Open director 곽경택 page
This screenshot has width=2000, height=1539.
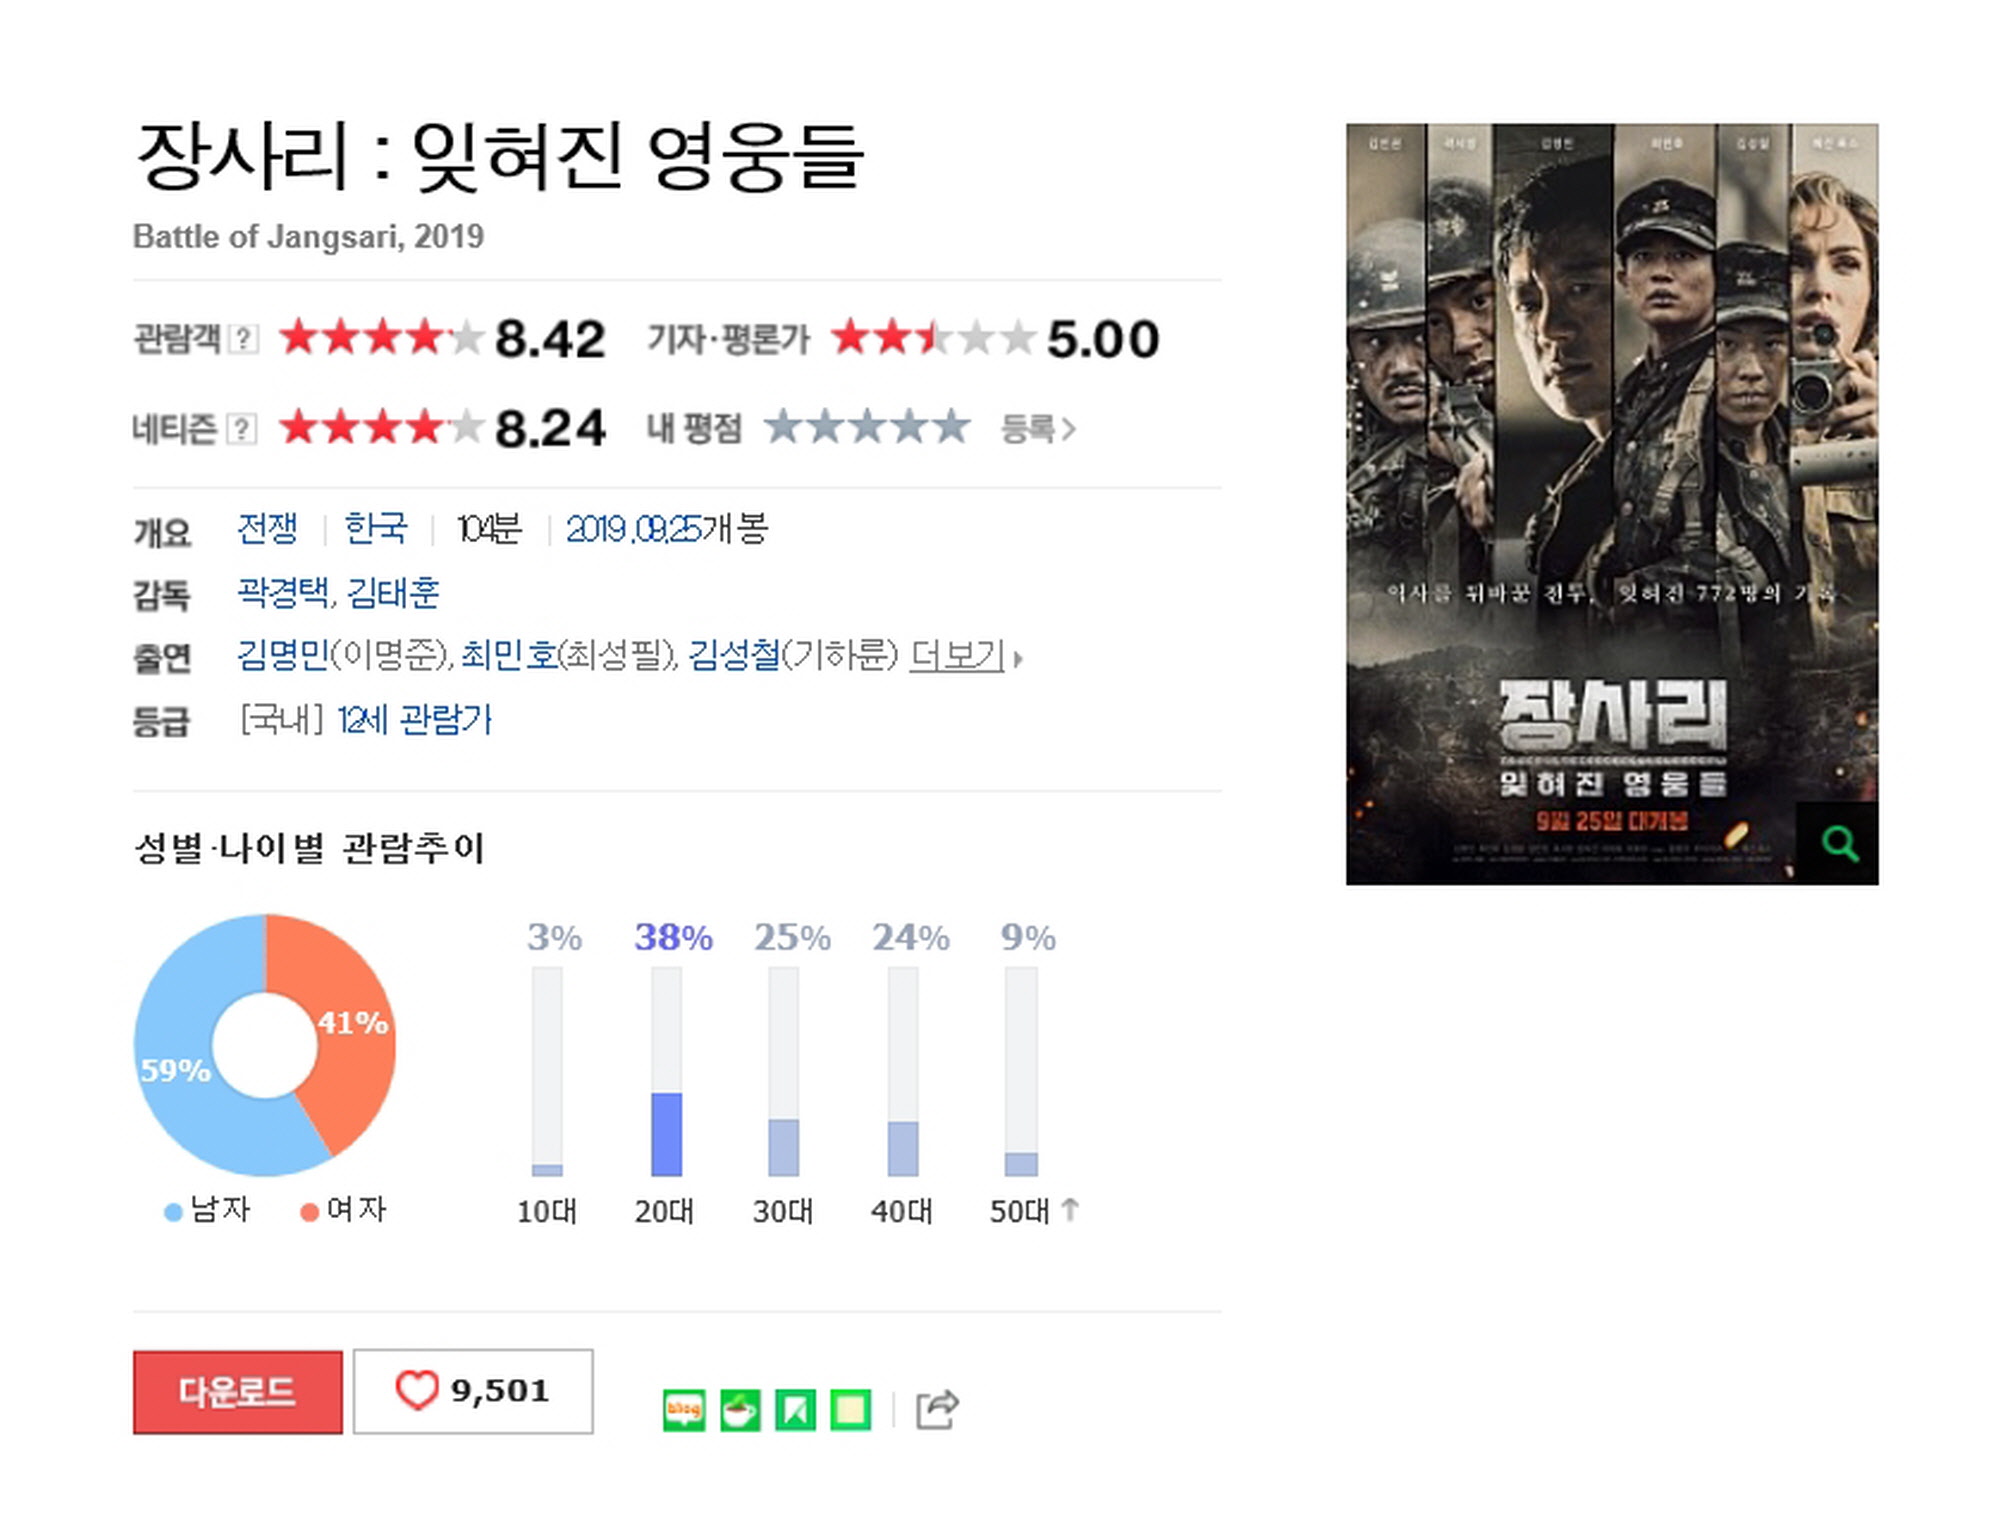click(x=283, y=593)
